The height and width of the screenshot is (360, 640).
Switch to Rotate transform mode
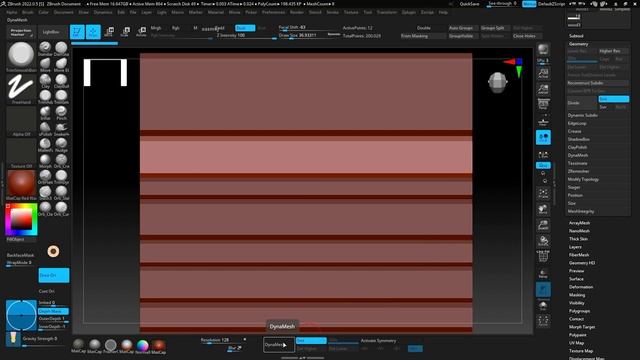pos(141,32)
